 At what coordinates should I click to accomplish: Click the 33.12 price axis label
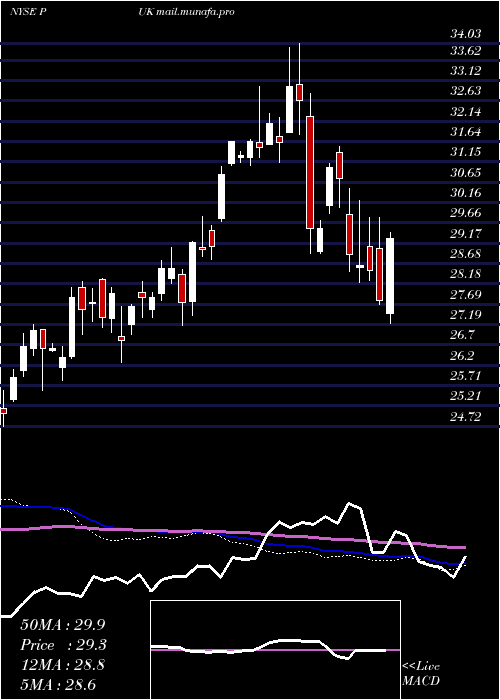tap(466, 71)
